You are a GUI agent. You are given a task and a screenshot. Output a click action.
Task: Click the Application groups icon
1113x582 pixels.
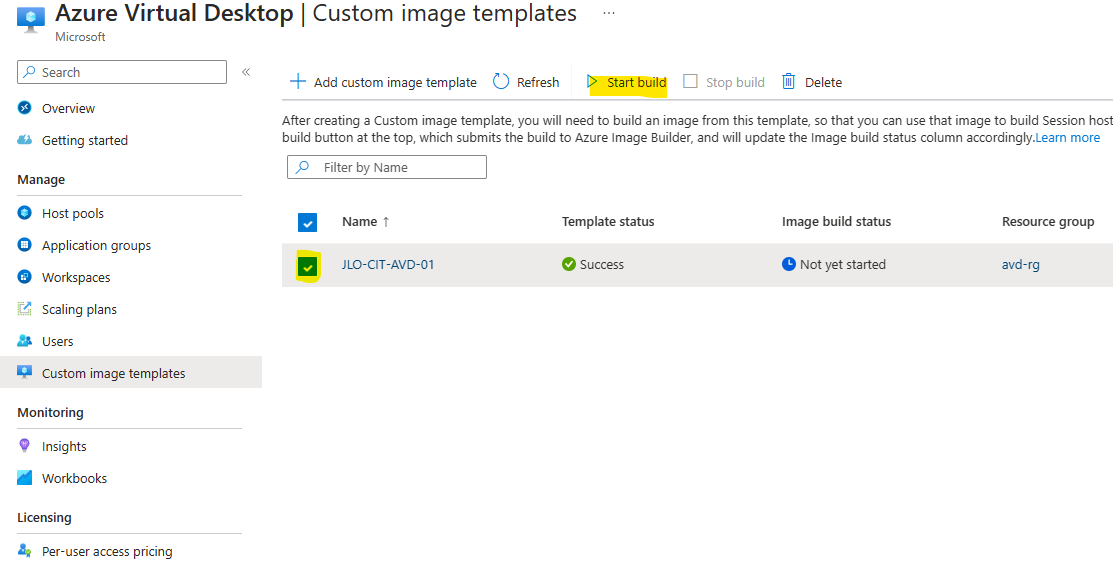coord(25,245)
